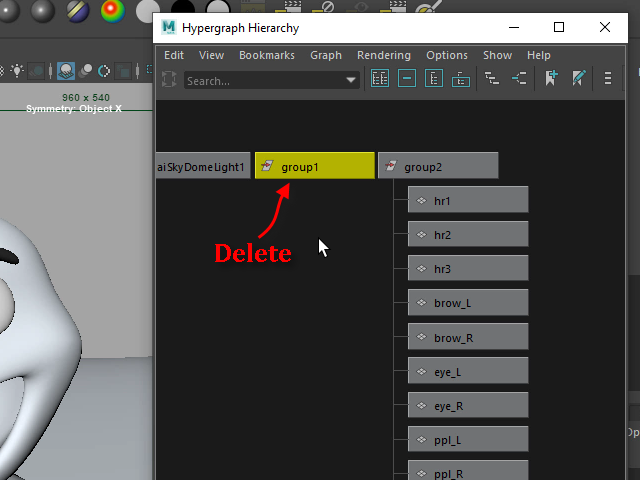Switch to scene hierarchy view icon
This screenshot has height=480, width=640.
point(492,80)
